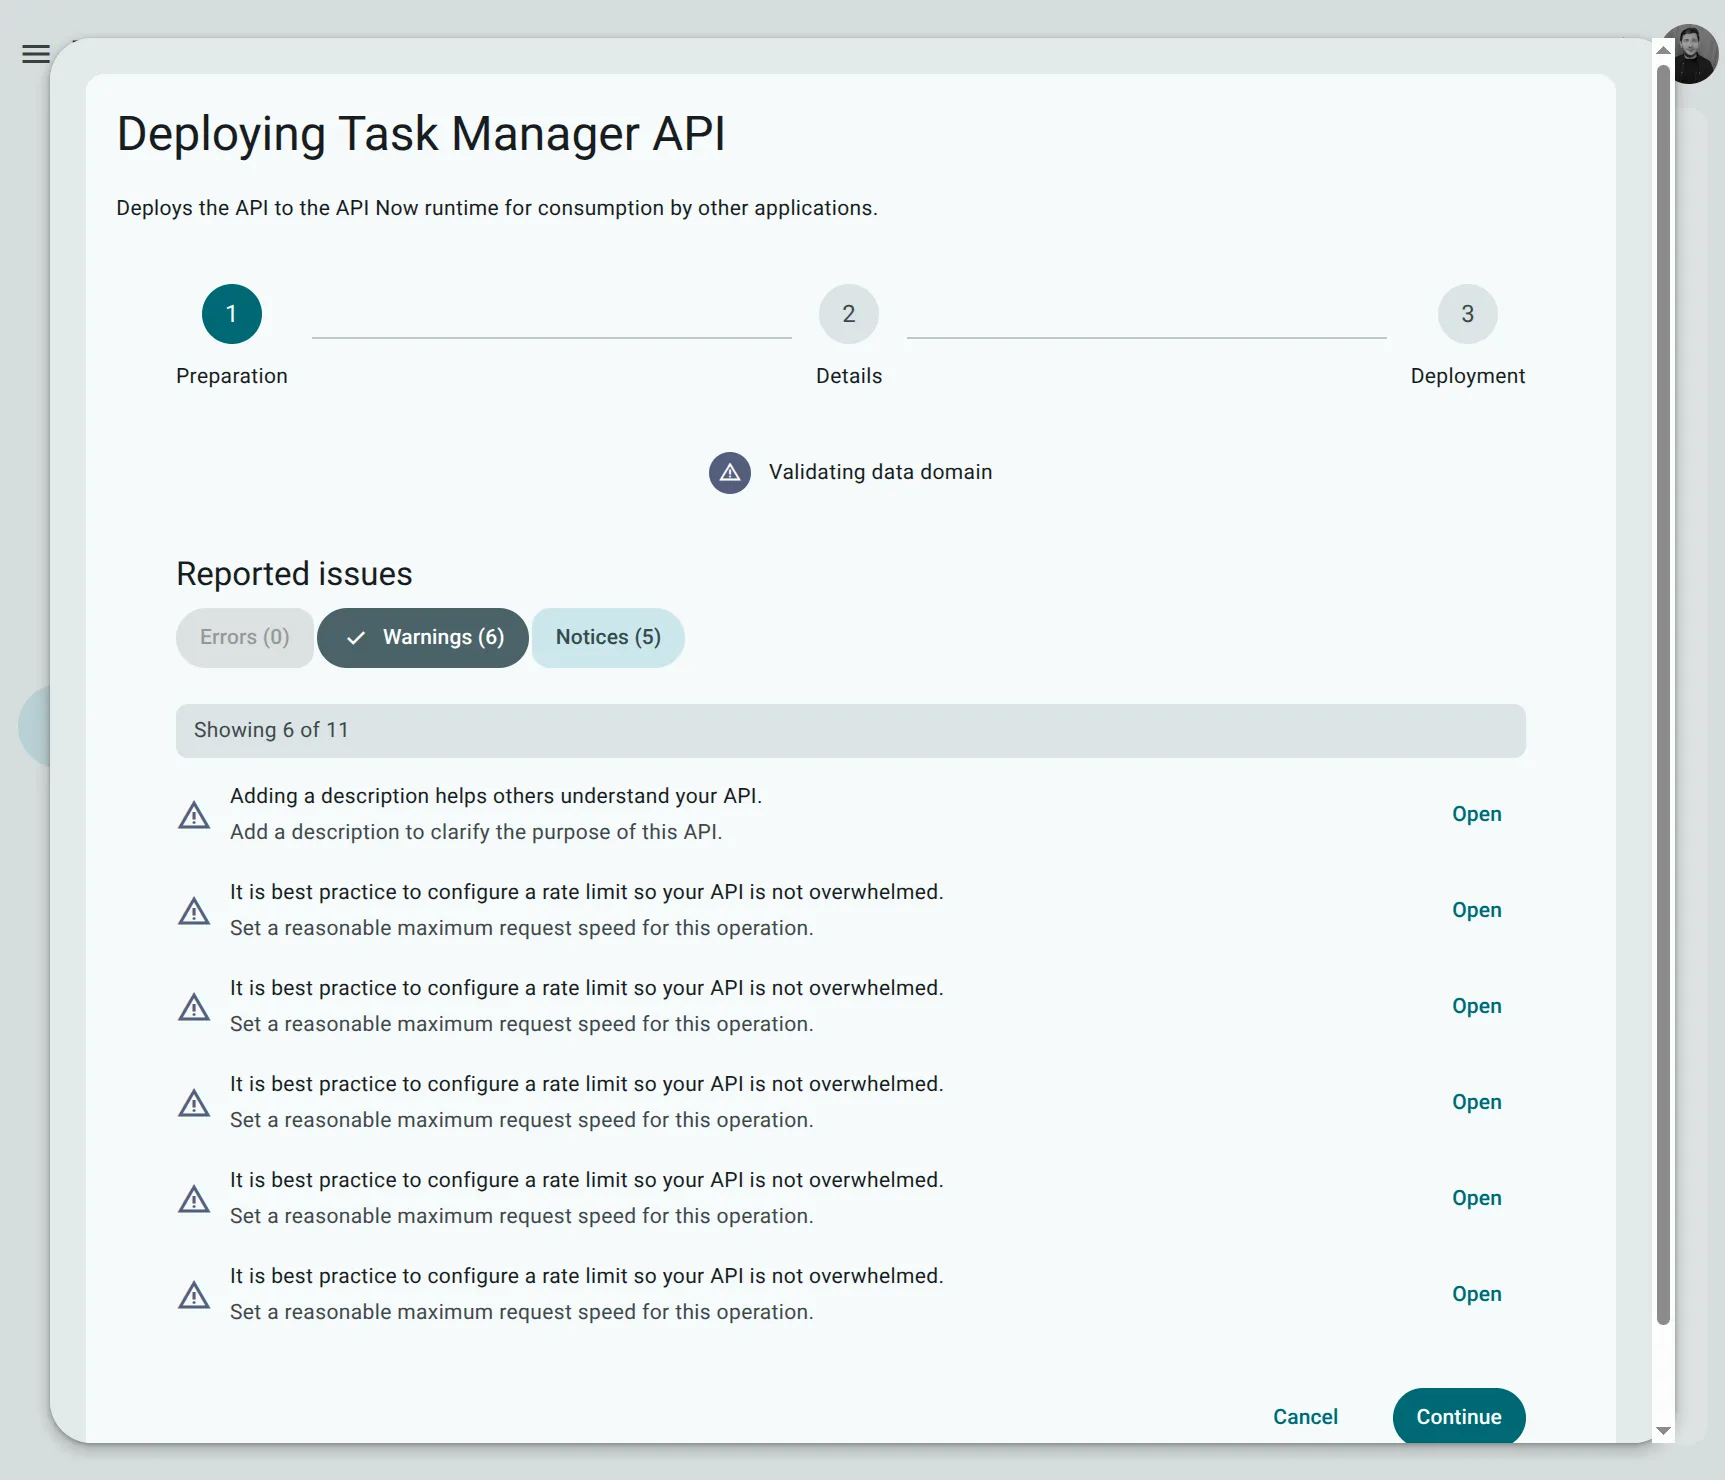Continue to the next step
Image resolution: width=1725 pixels, height=1480 pixels.
point(1459,1417)
